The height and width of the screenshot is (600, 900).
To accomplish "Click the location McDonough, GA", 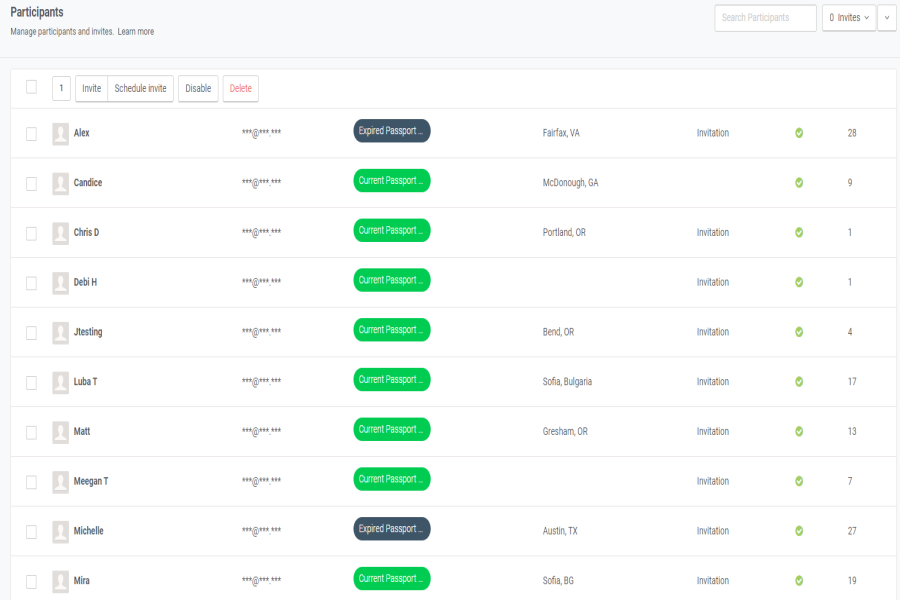I will point(571,183).
